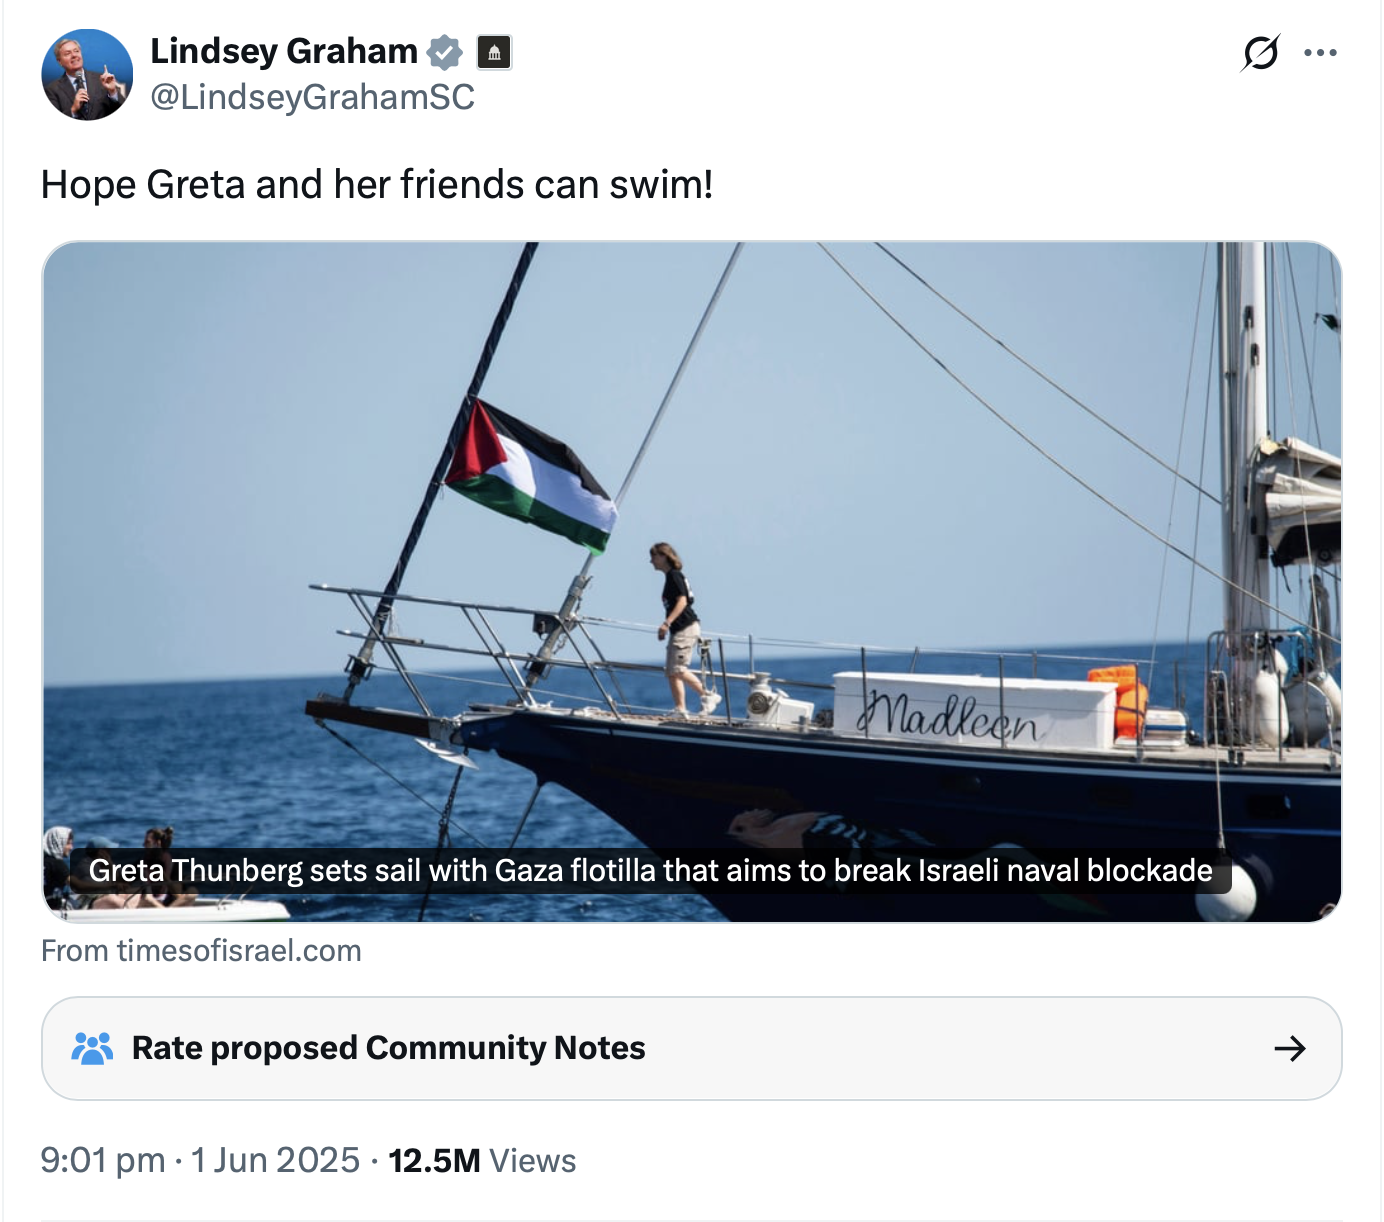Screen dimensions: 1384x1222
Task: Click the Palestinian flag in the photo
Action: point(529,476)
